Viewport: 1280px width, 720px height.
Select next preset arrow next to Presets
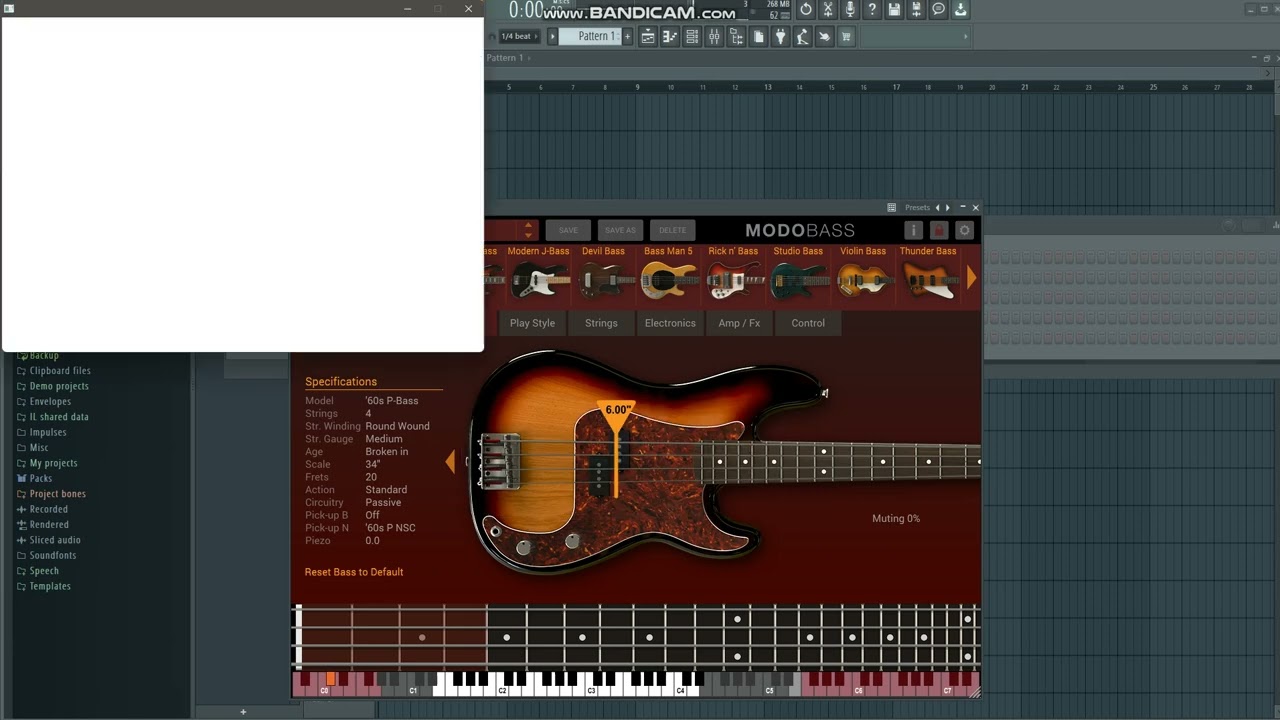click(x=948, y=208)
